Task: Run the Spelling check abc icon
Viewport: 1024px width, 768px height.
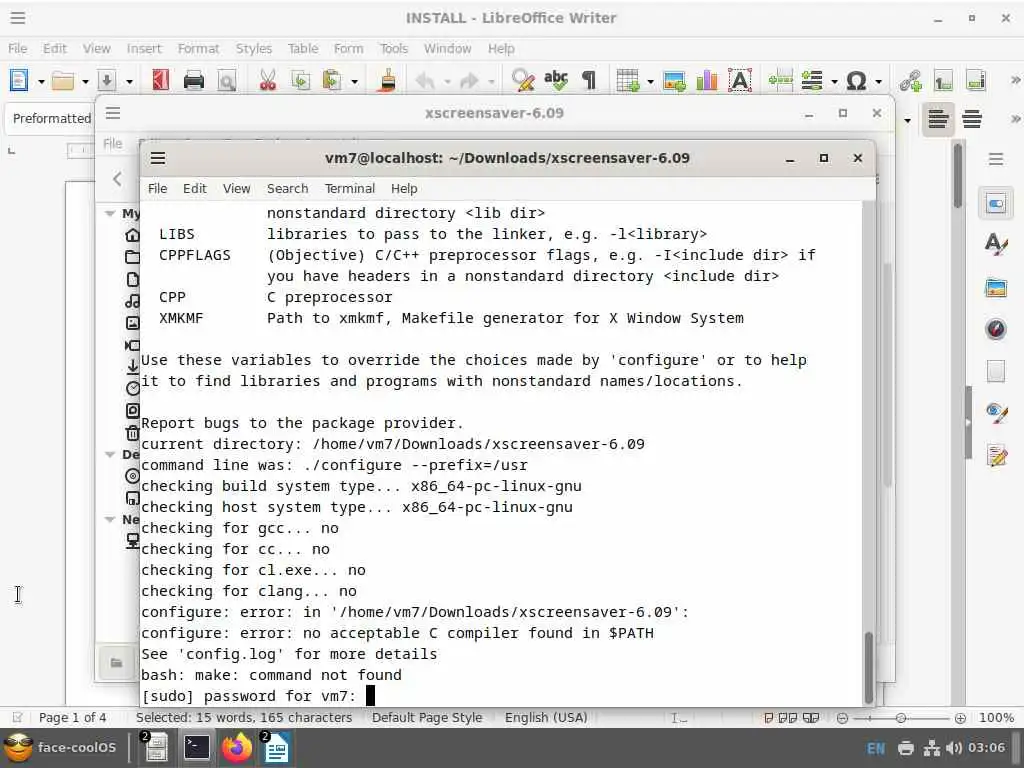Action: click(556, 80)
